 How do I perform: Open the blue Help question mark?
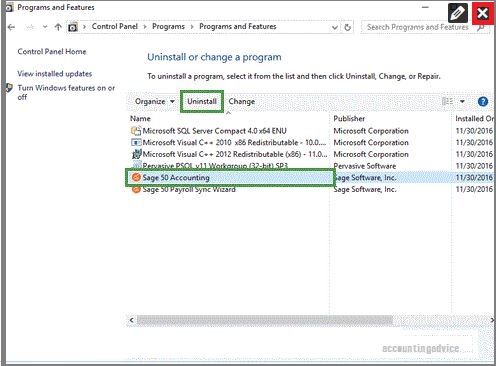[483, 102]
